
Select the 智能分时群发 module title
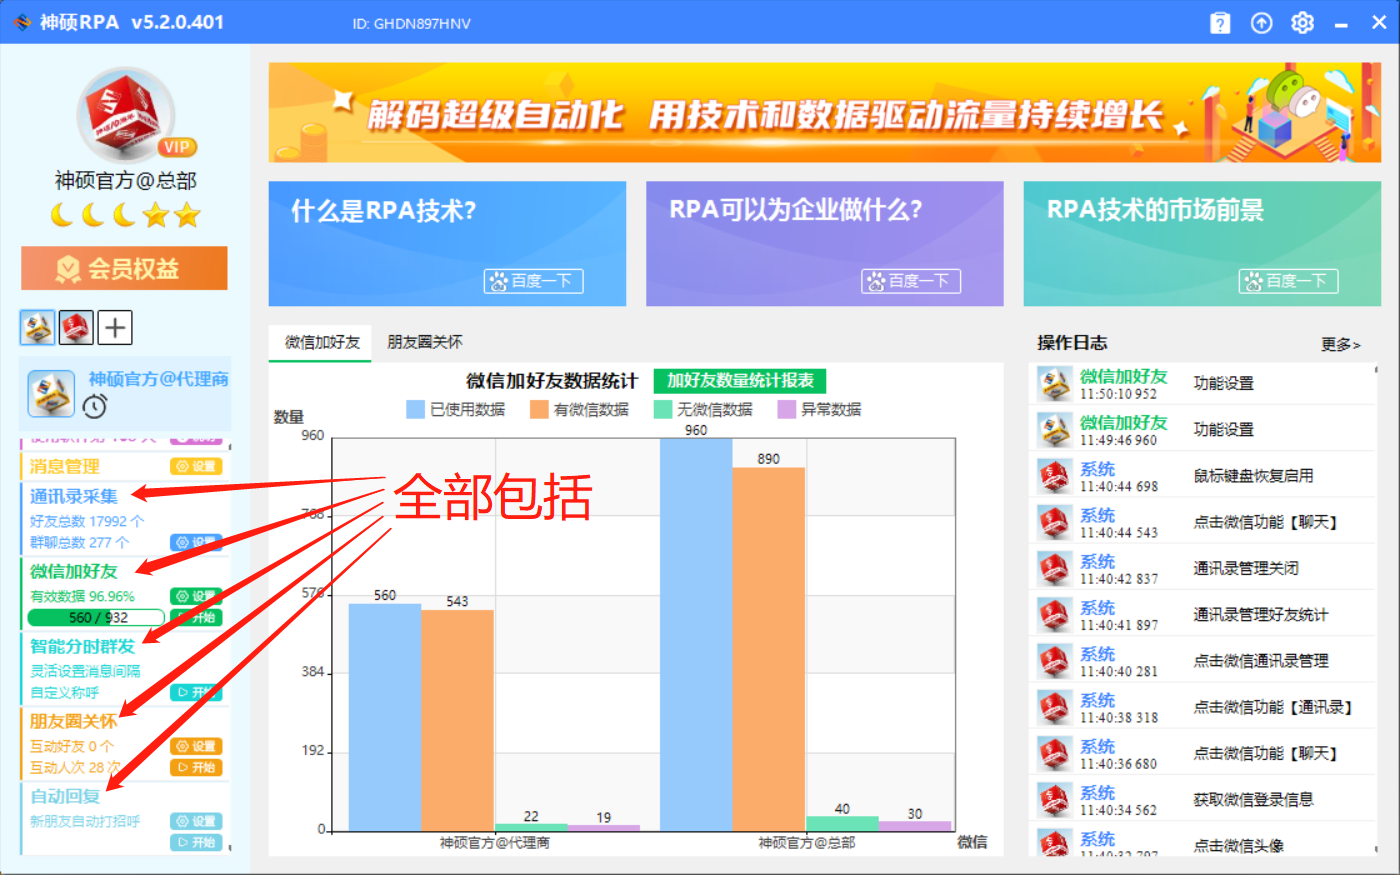tap(82, 646)
